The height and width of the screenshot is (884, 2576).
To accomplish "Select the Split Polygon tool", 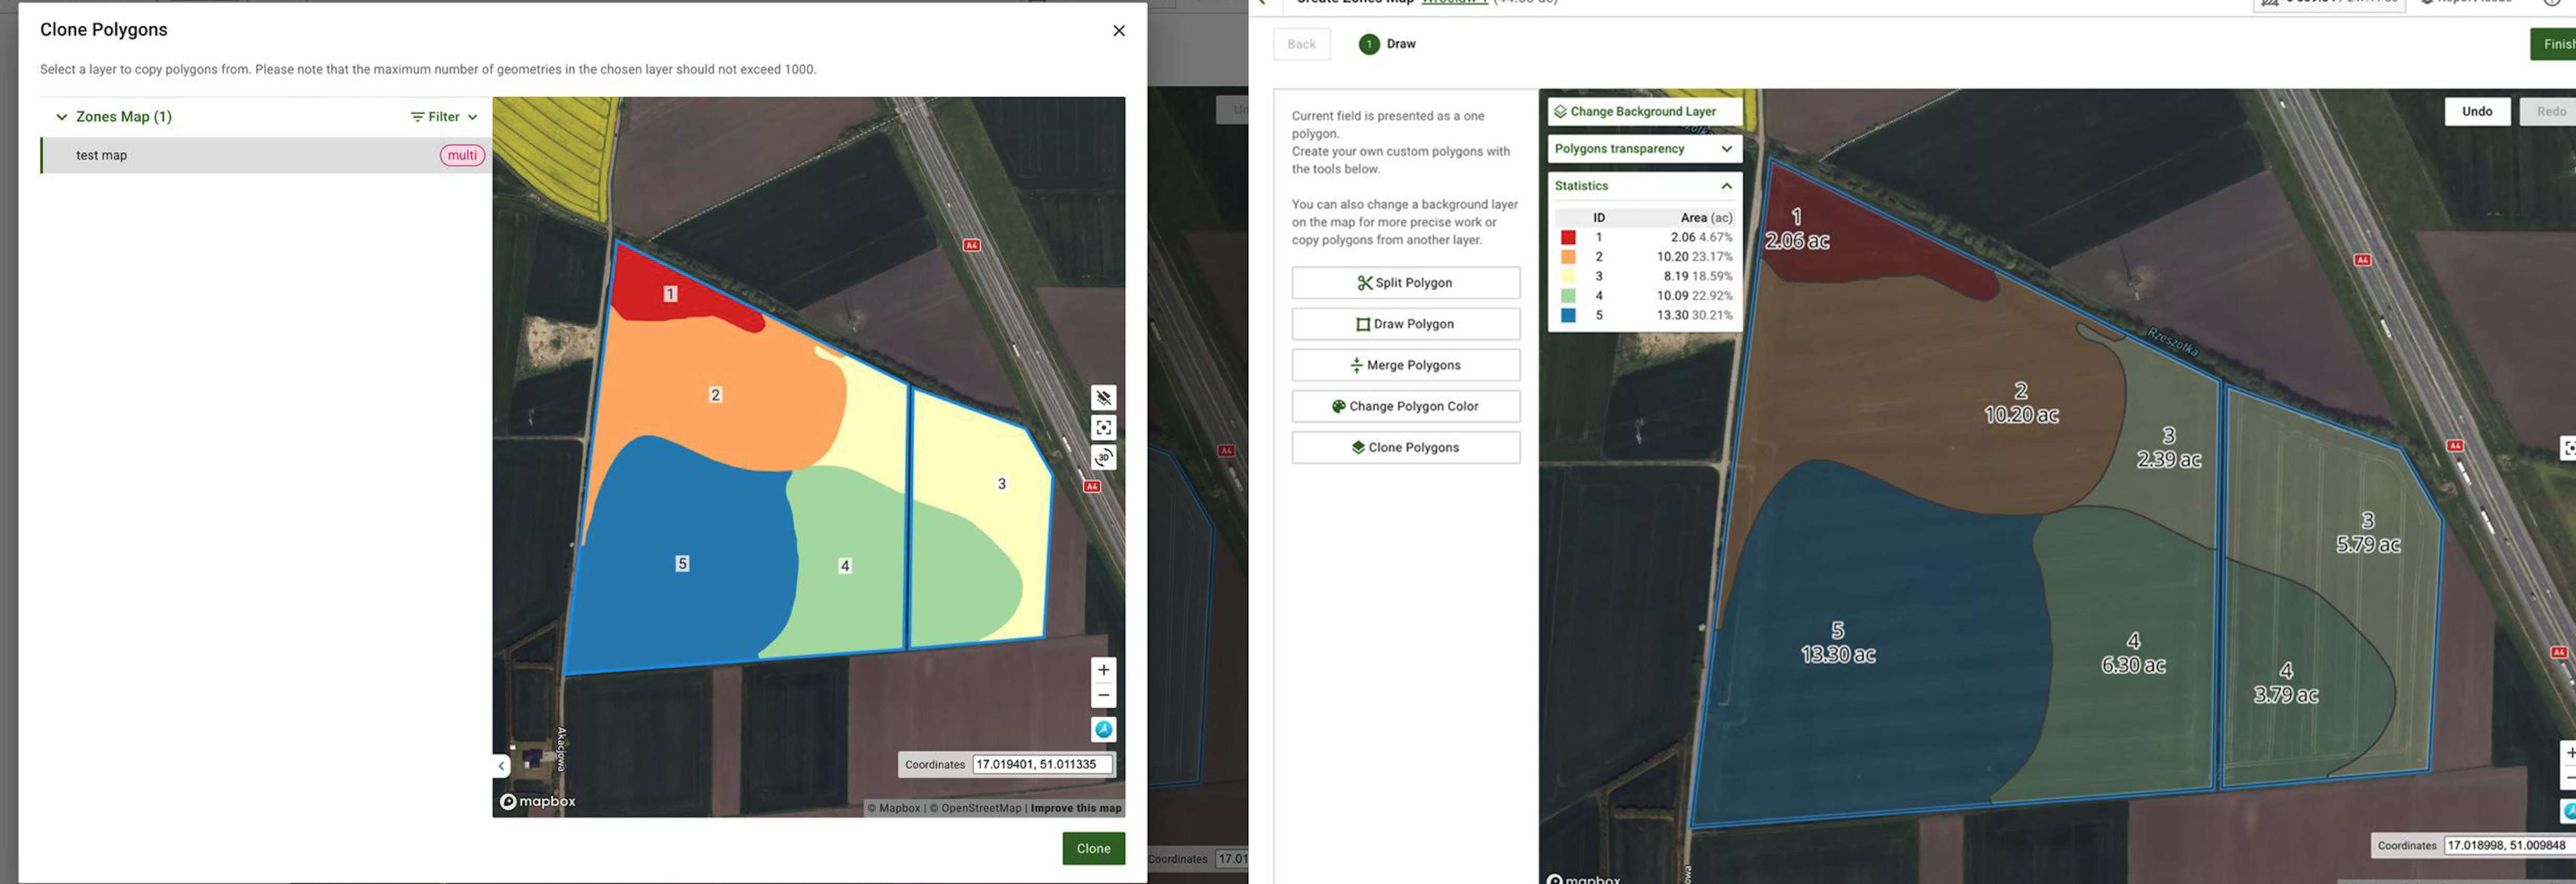I will tap(1406, 282).
